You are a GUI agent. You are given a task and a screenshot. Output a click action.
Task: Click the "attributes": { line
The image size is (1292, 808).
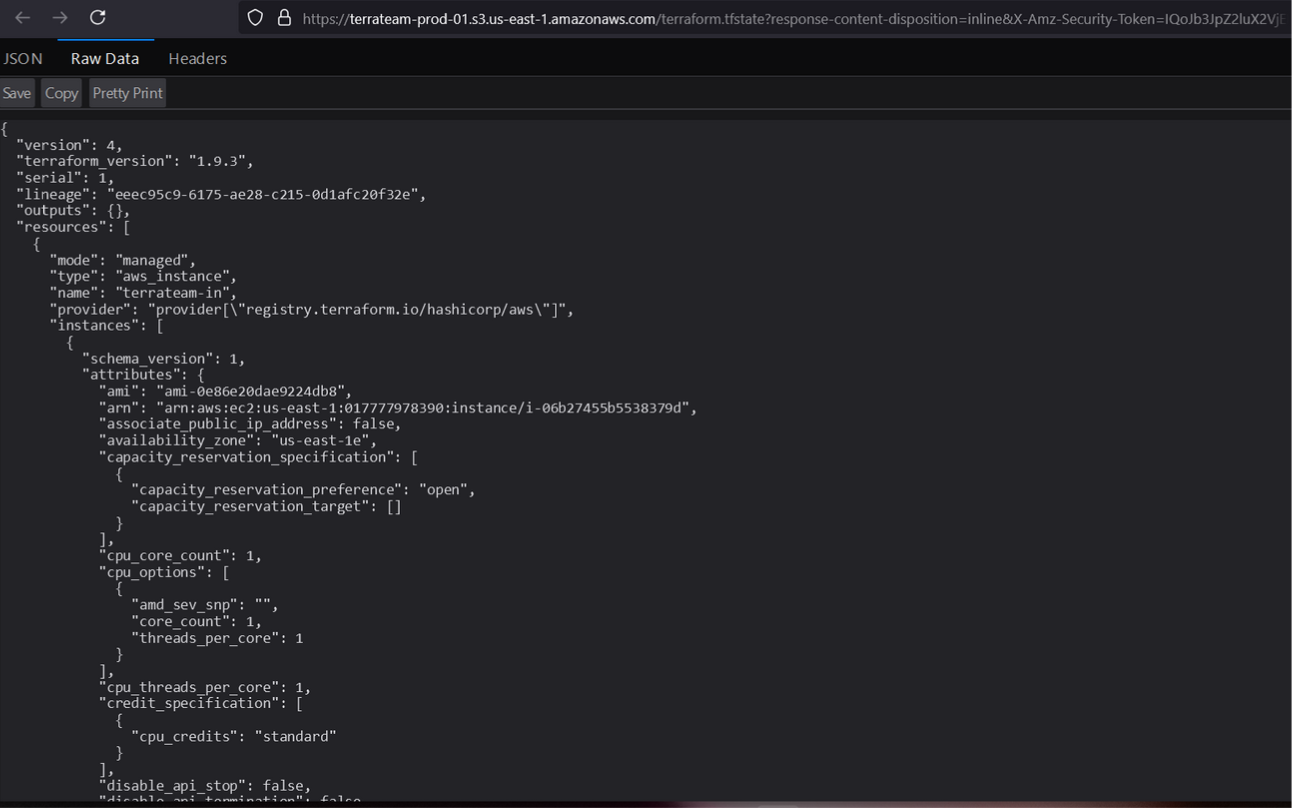(x=143, y=374)
